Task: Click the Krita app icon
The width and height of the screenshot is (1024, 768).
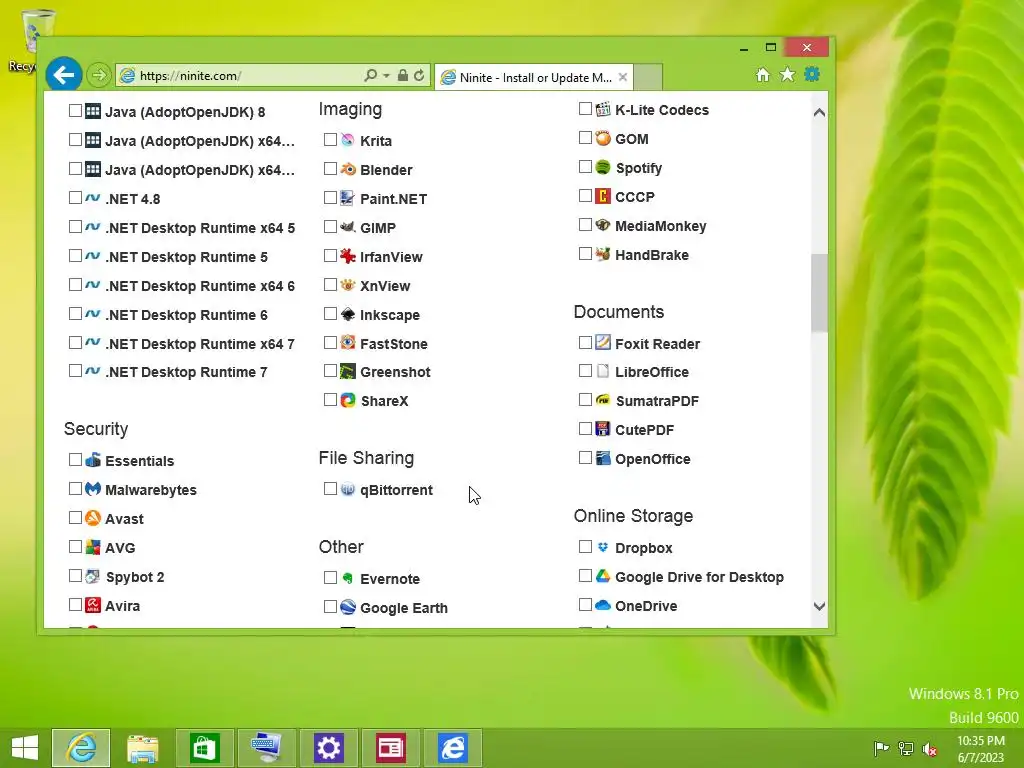Action: tap(347, 140)
